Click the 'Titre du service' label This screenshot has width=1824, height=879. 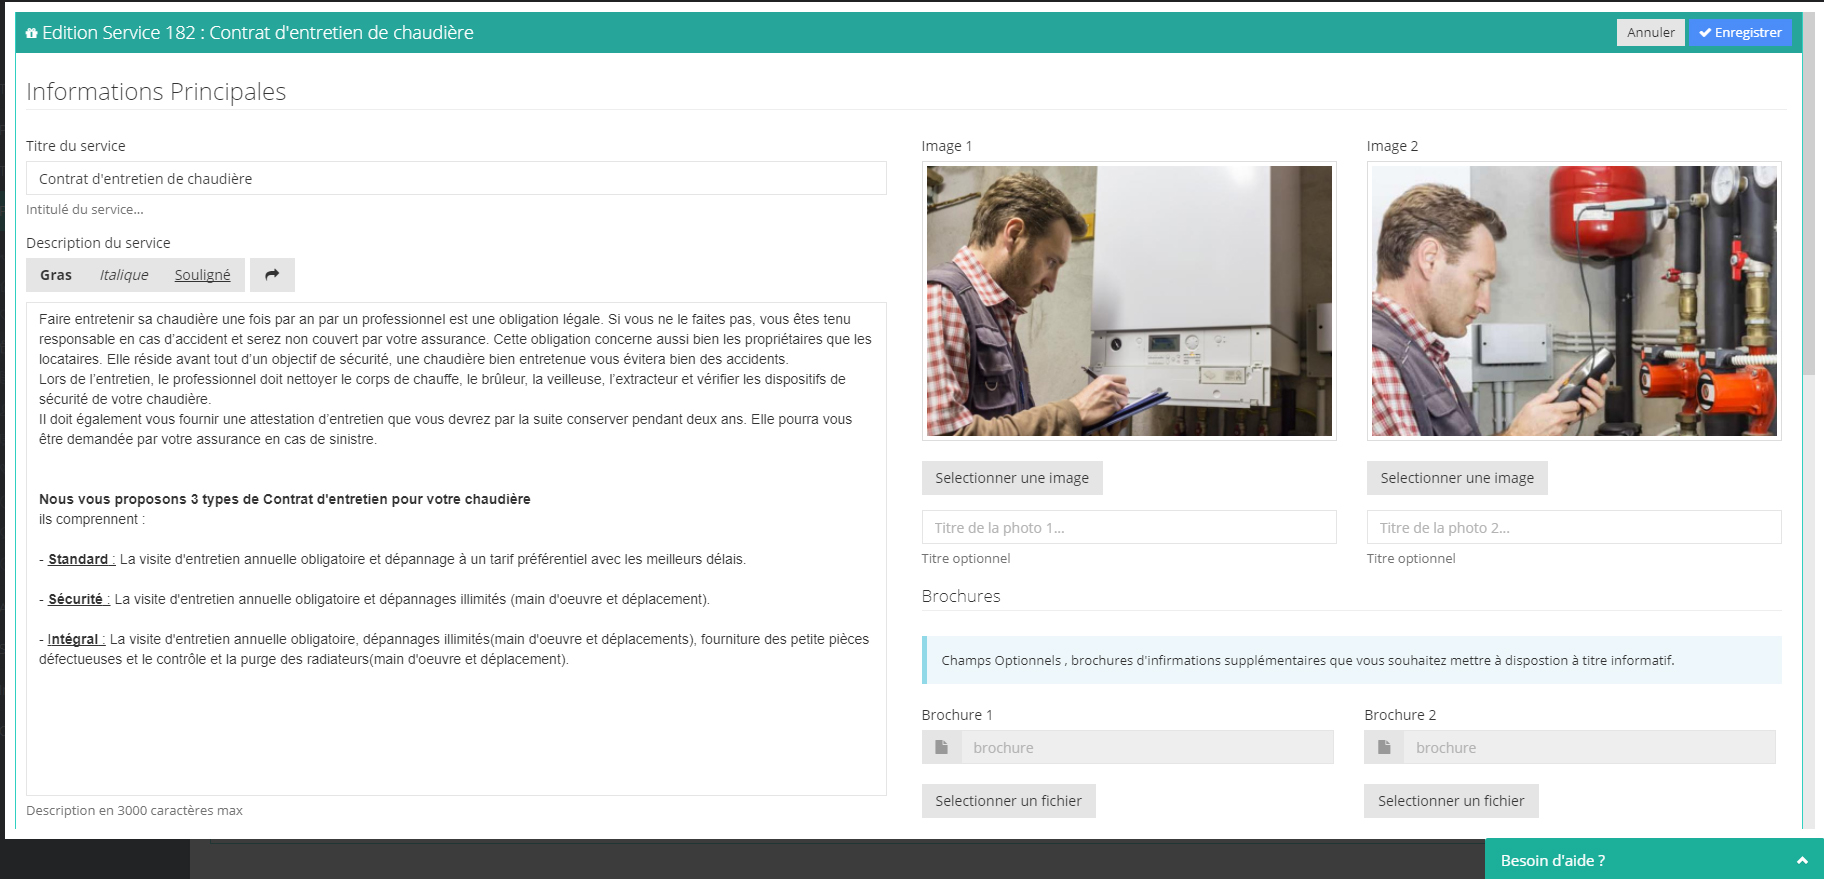coord(76,146)
